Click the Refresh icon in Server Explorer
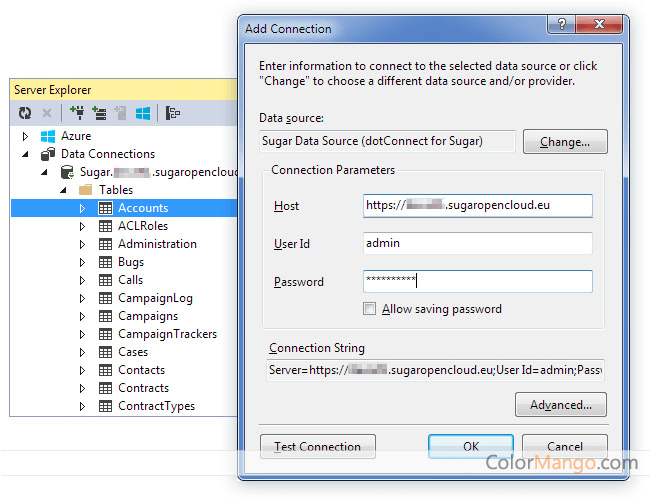 pyautogui.click(x=25, y=113)
